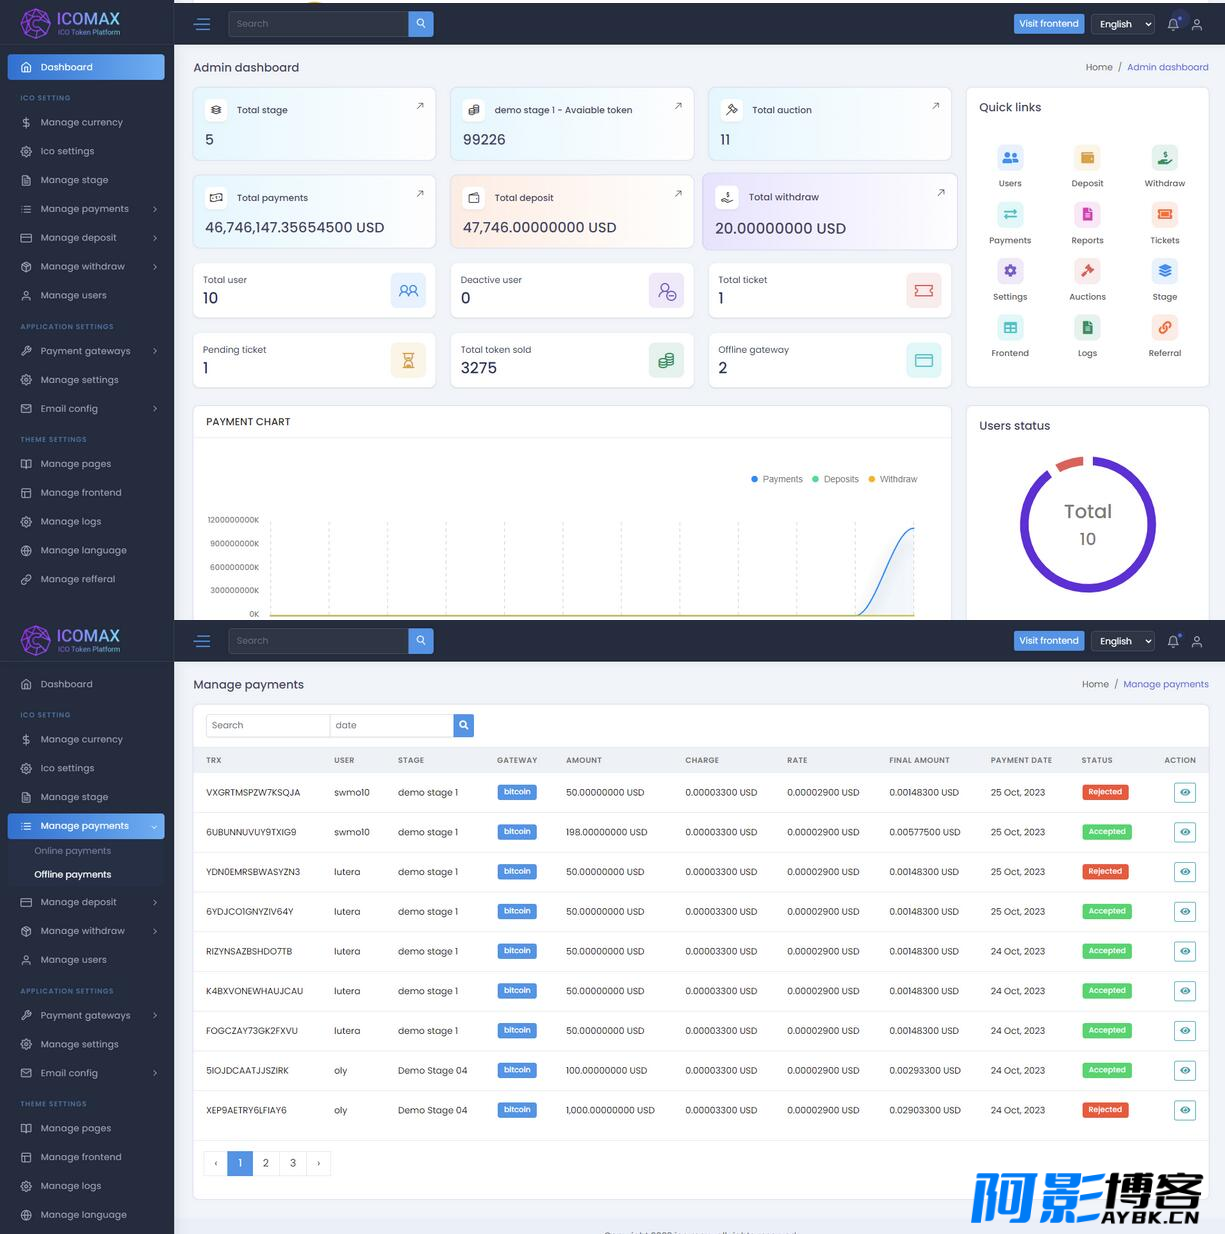Open the Settings quick link icon
The image size is (1225, 1234).
[1010, 271]
